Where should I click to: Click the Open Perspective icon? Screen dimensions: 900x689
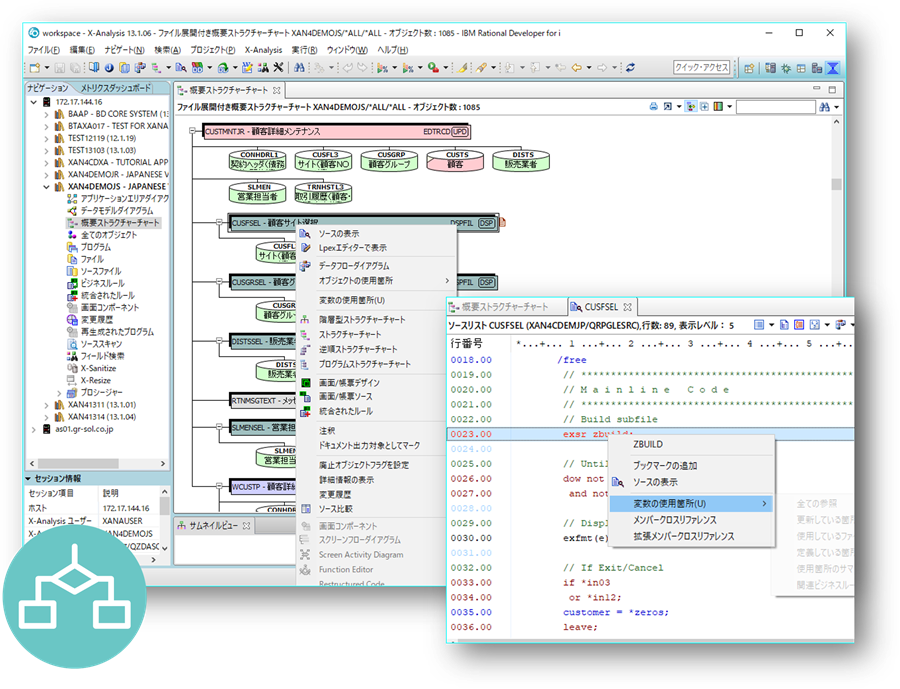coord(749,68)
